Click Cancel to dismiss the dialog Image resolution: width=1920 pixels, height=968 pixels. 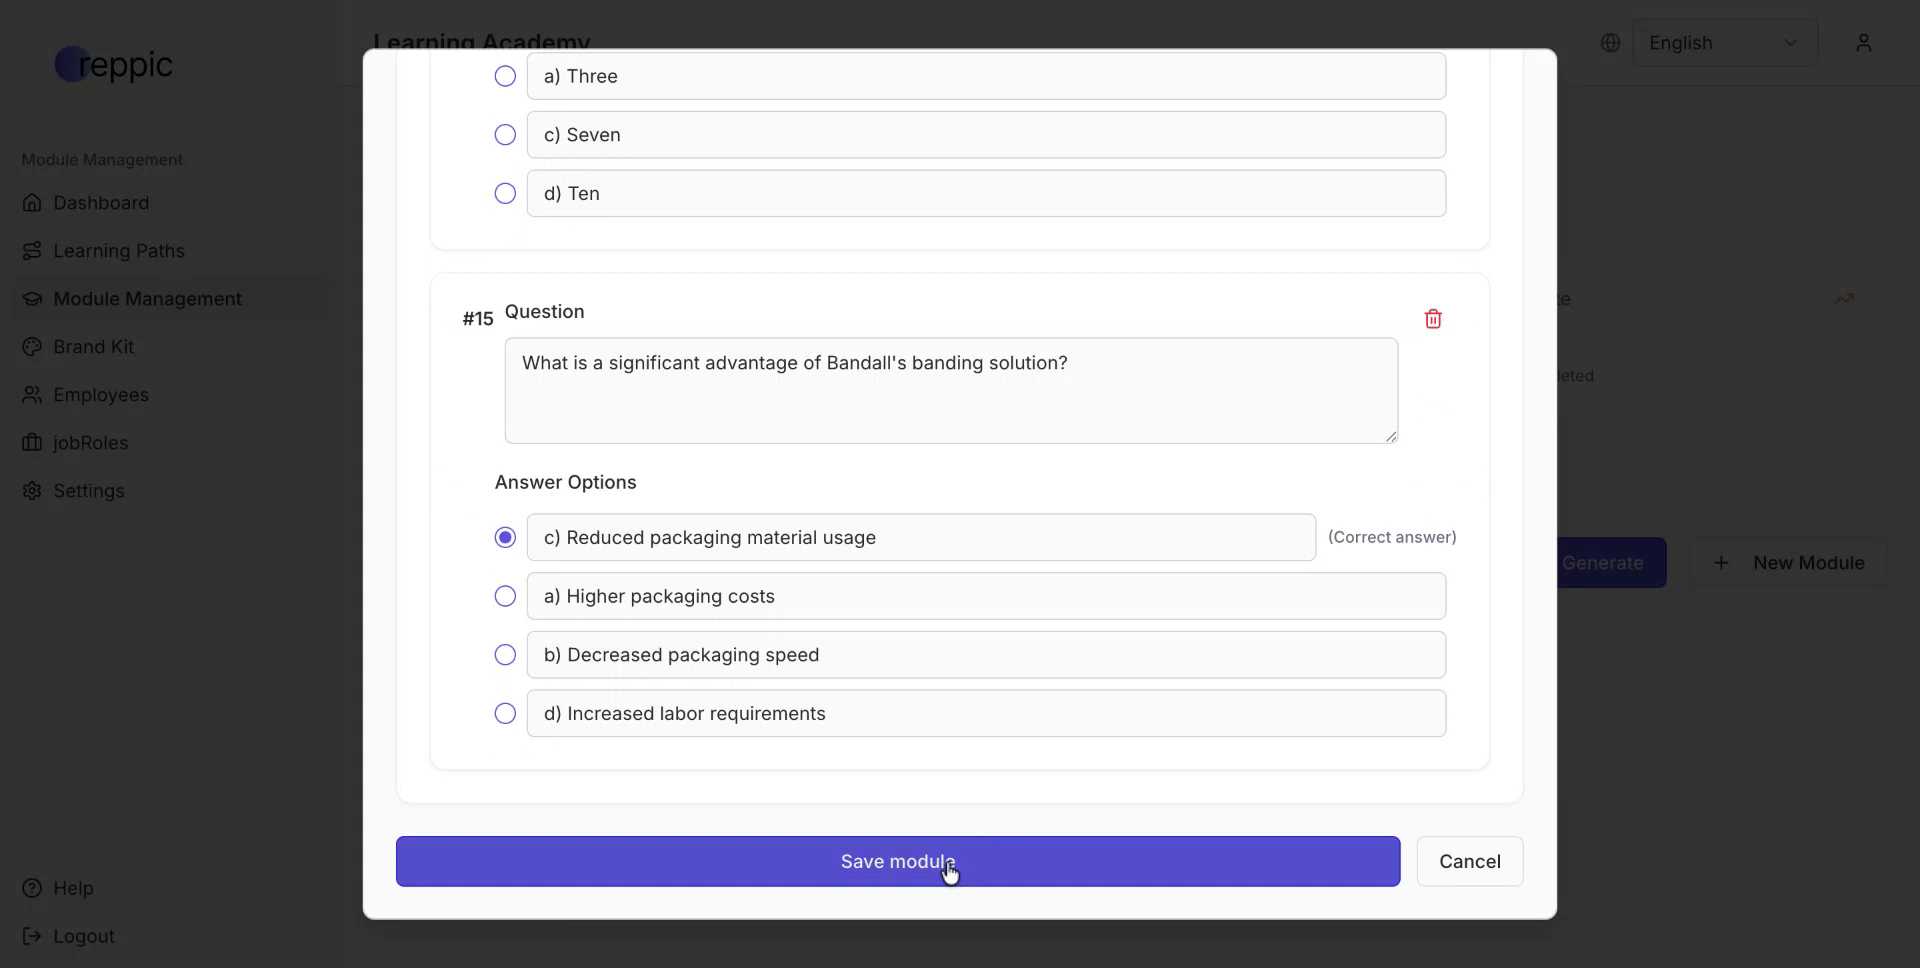coord(1470,861)
